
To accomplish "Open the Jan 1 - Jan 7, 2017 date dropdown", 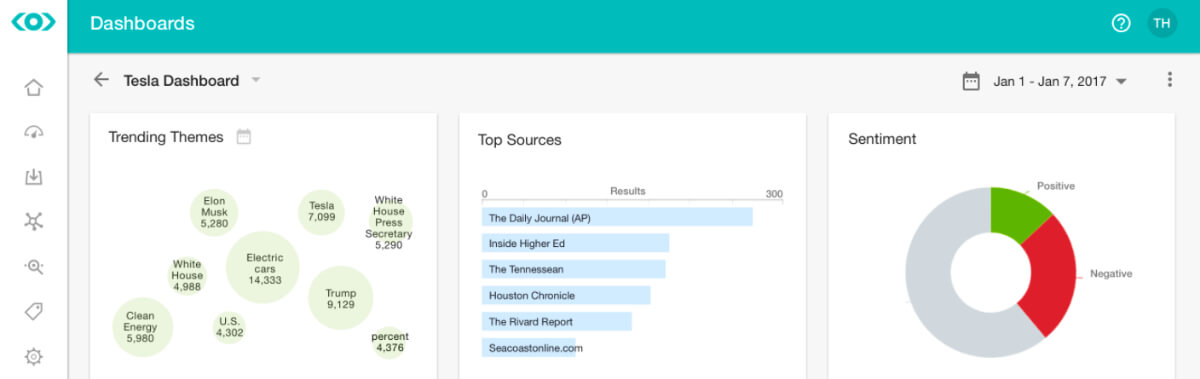I will [1044, 81].
